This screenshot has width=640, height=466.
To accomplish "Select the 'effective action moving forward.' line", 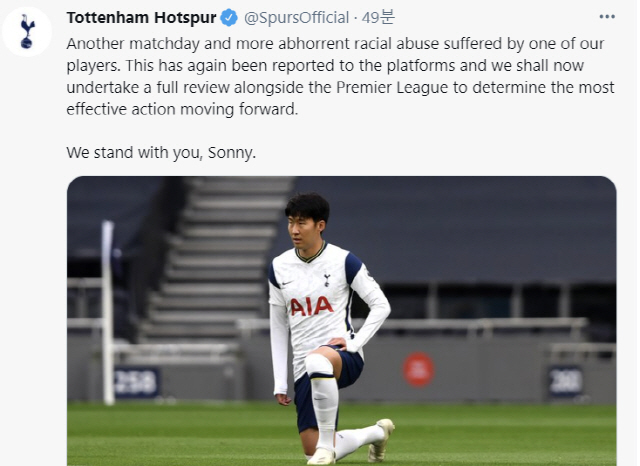I will 182,109.
